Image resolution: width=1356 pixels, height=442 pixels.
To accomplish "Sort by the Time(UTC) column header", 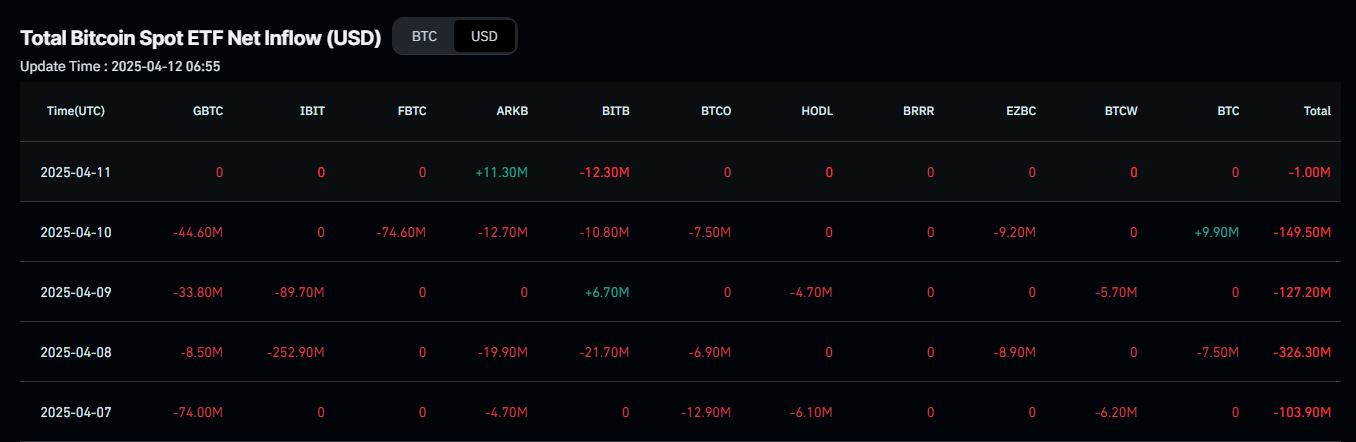I will [x=76, y=111].
